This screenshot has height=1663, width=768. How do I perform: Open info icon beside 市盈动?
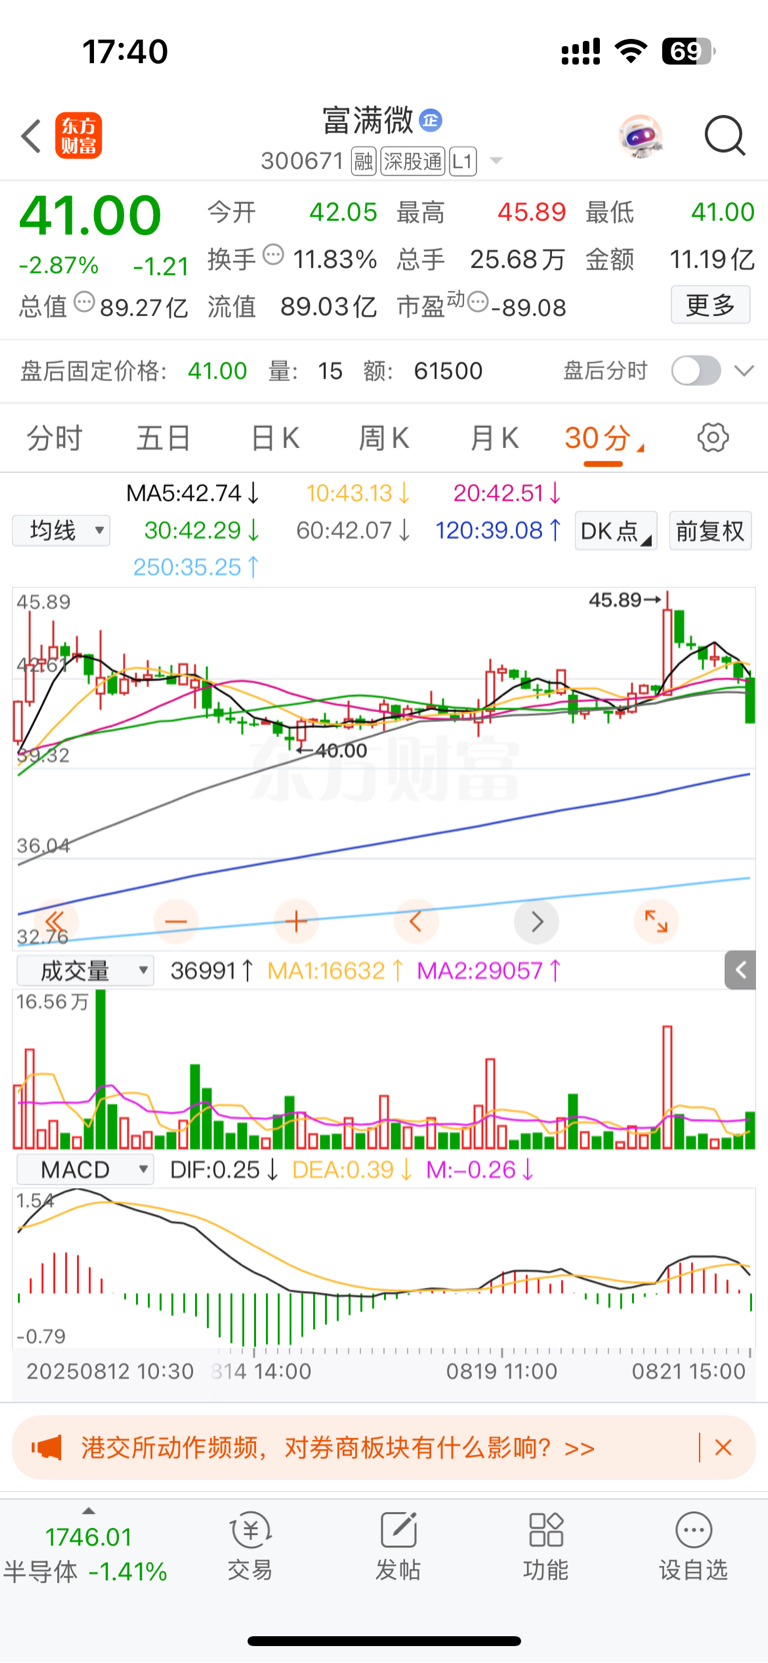point(478,302)
